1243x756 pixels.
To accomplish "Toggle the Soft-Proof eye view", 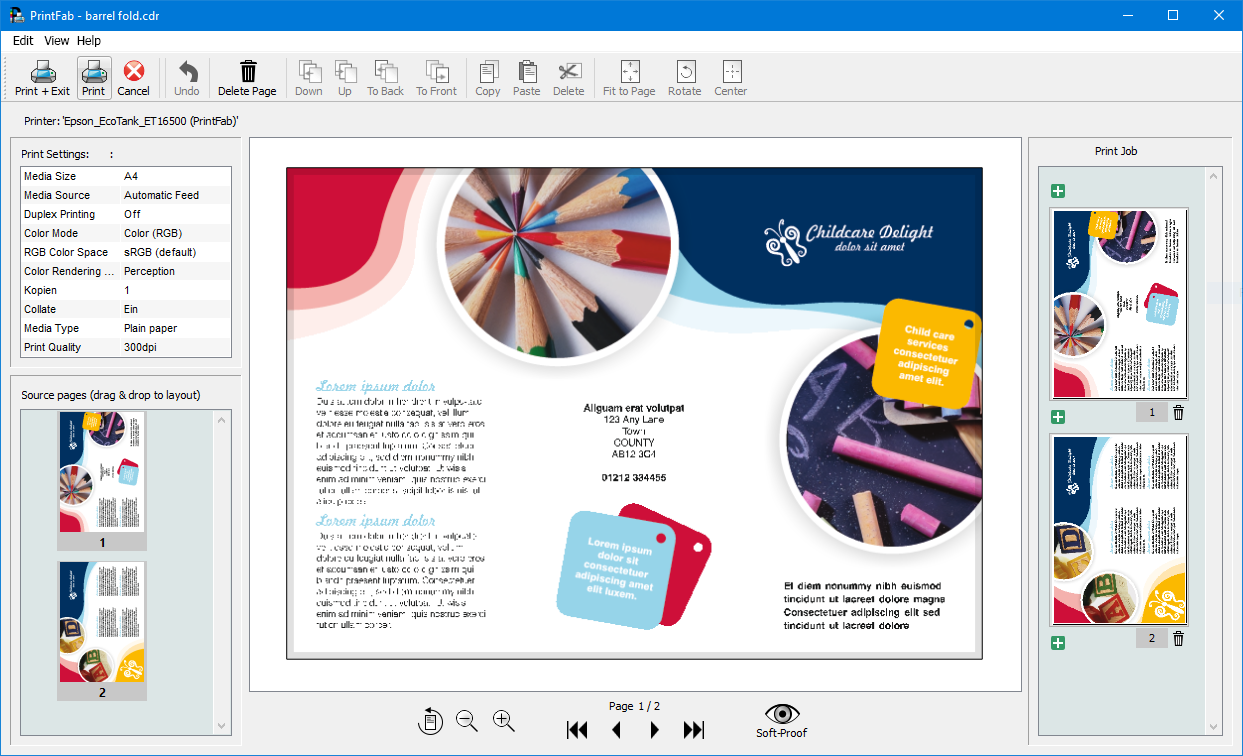I will [x=781, y=714].
